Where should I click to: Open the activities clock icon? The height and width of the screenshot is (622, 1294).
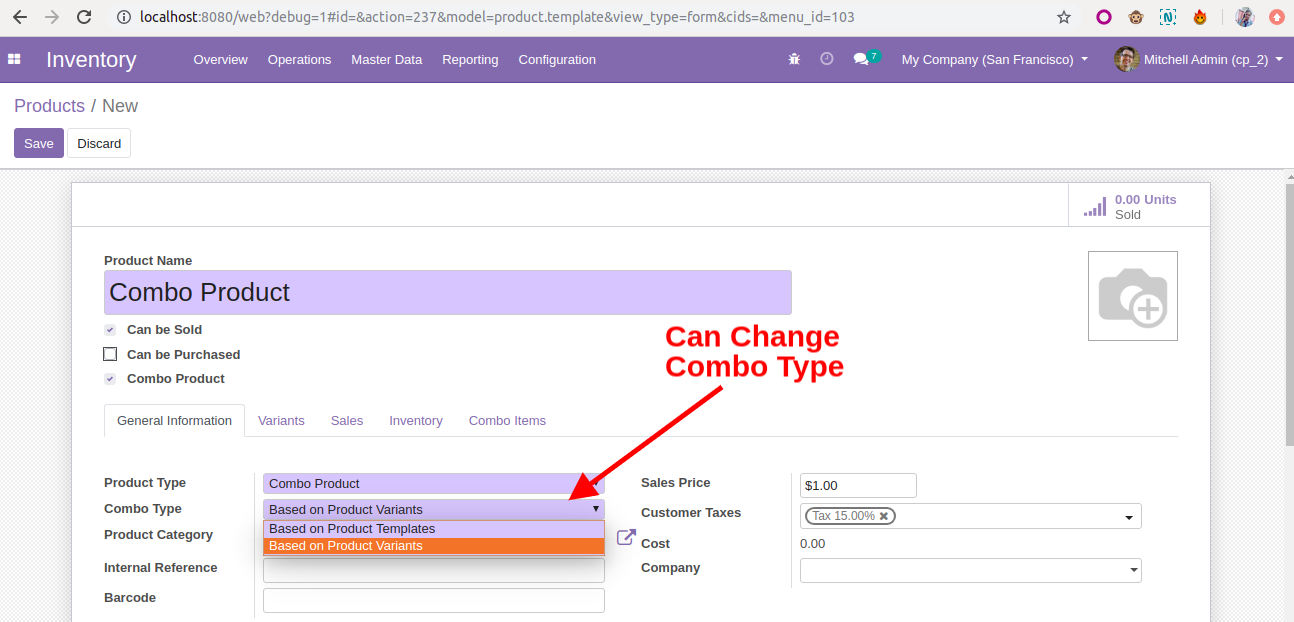point(826,59)
